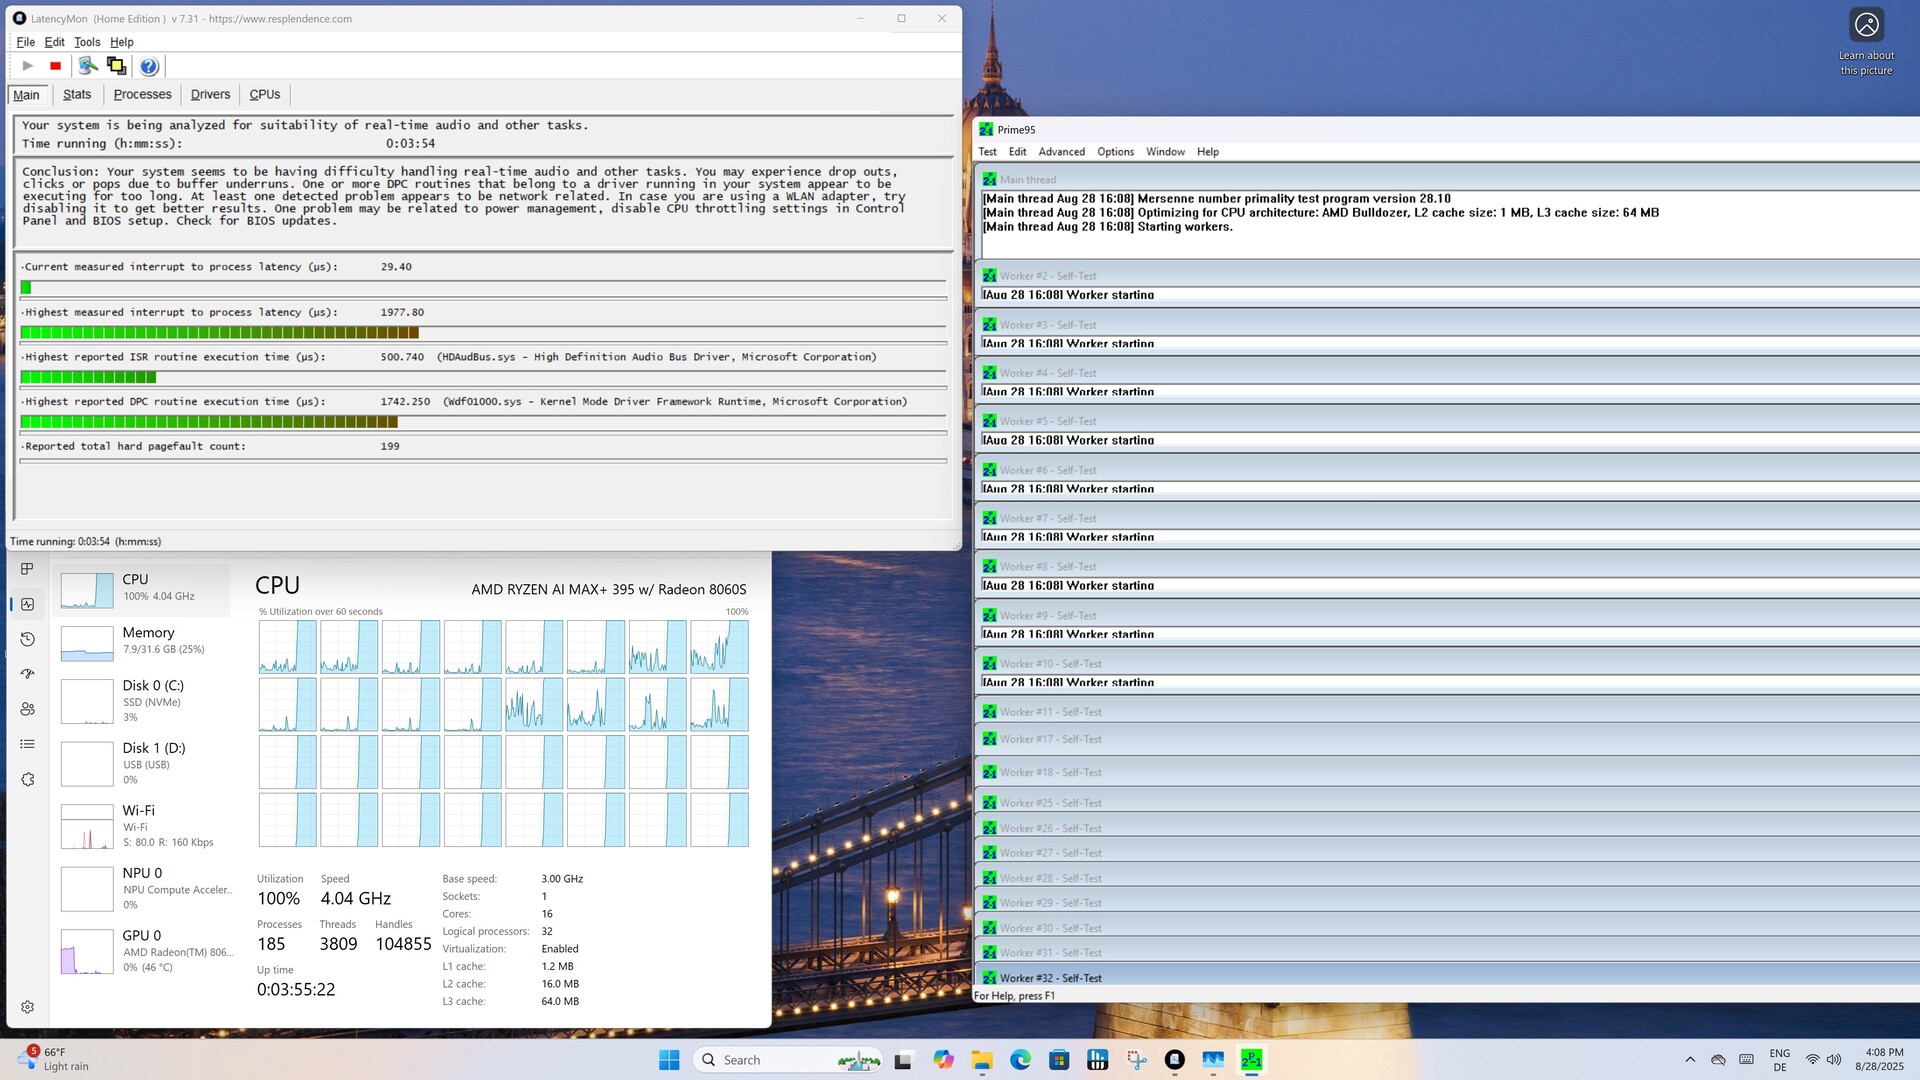This screenshot has width=1920, height=1080.
Task: Open Task Manager Startup apps page icon
Action: [28, 674]
